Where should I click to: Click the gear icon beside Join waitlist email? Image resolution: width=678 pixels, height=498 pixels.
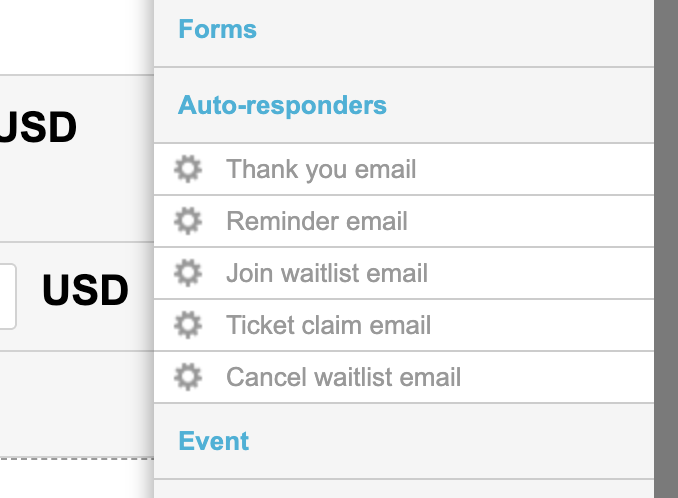(x=187, y=273)
